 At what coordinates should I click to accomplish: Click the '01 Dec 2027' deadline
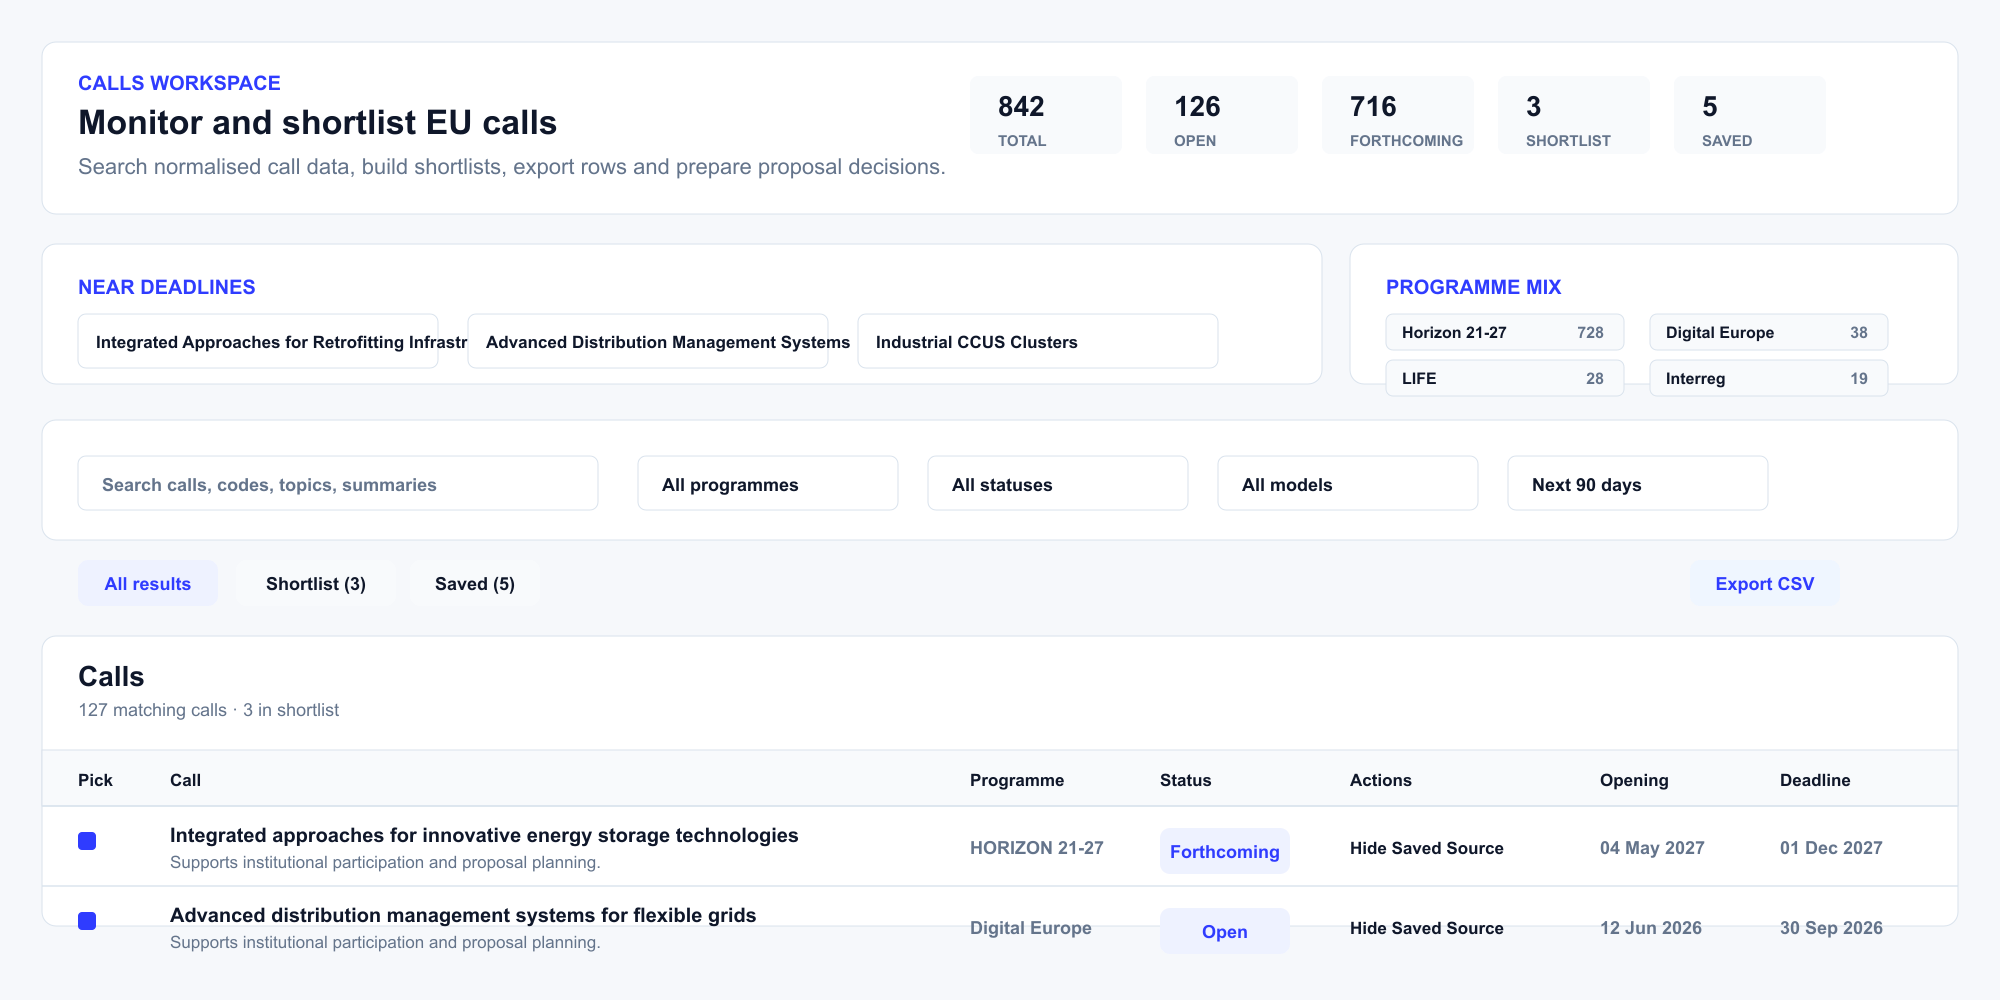pyautogui.click(x=1831, y=848)
